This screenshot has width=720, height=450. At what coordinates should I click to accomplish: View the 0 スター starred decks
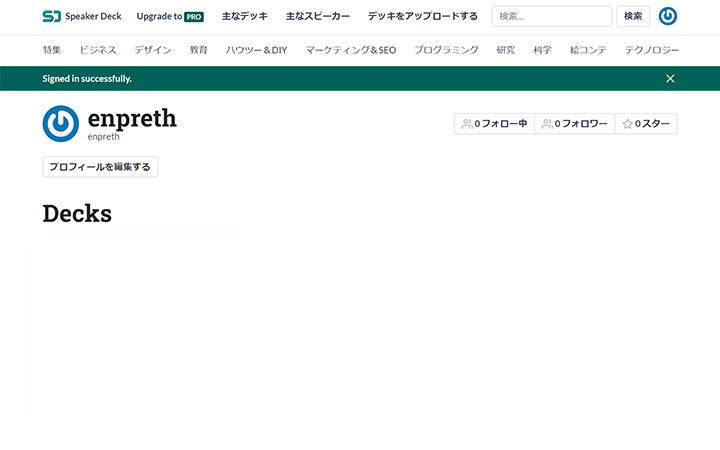click(x=646, y=124)
